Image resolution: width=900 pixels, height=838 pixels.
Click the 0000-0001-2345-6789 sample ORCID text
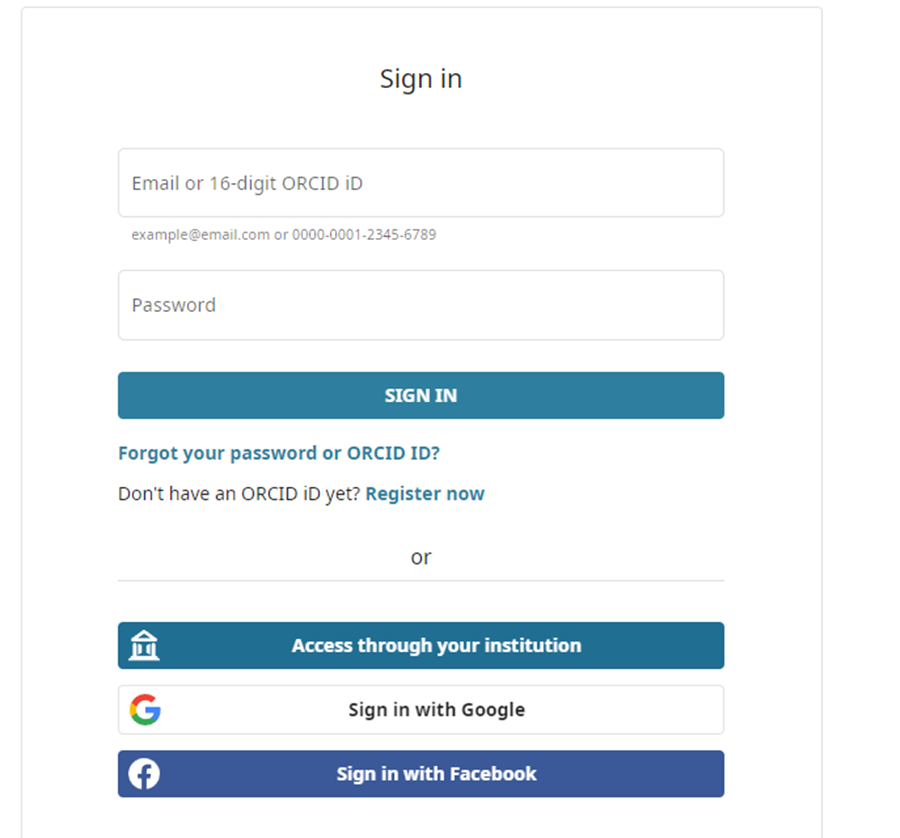(x=364, y=235)
